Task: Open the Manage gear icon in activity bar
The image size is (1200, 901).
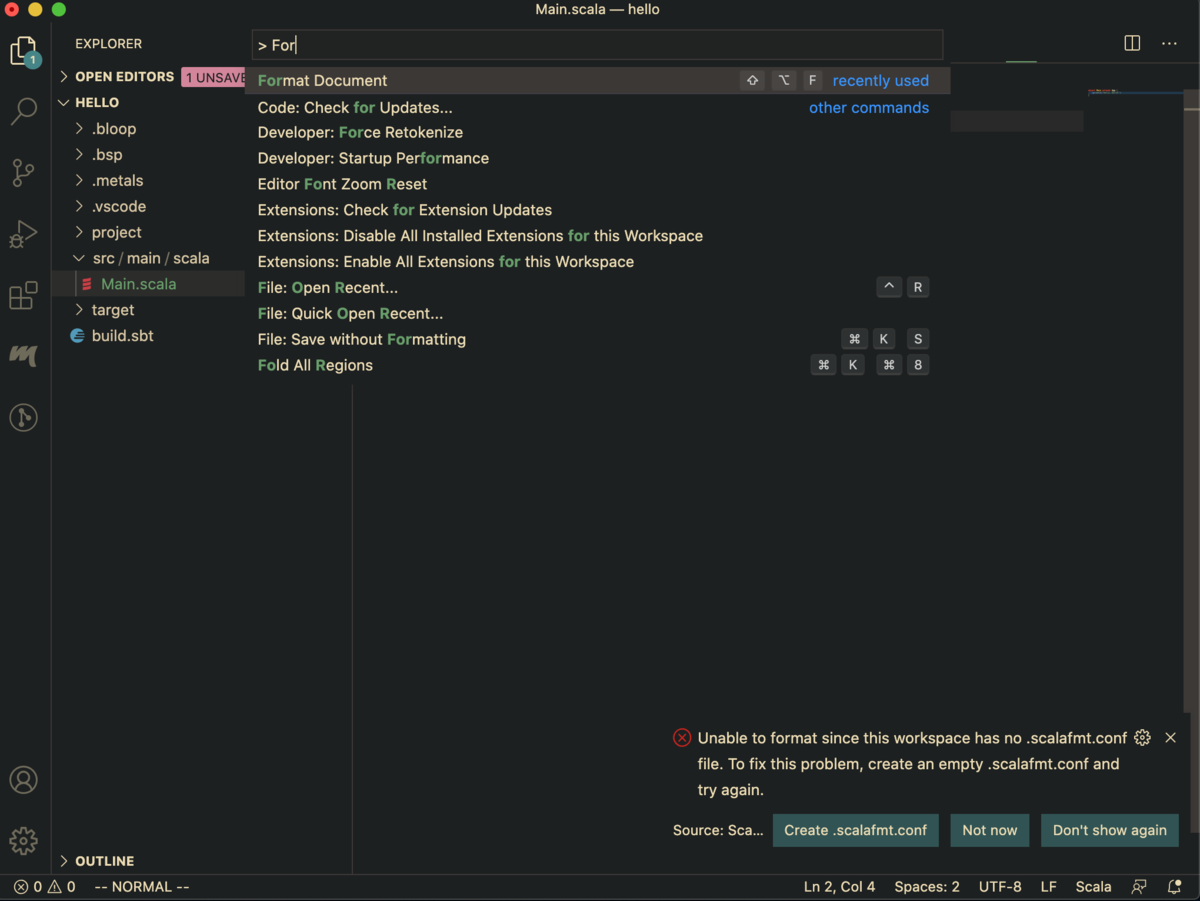Action: [24, 840]
